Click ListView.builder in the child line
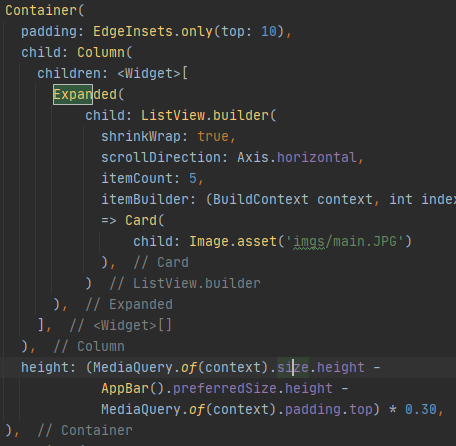This screenshot has width=456, height=446. pyautogui.click(x=205, y=115)
